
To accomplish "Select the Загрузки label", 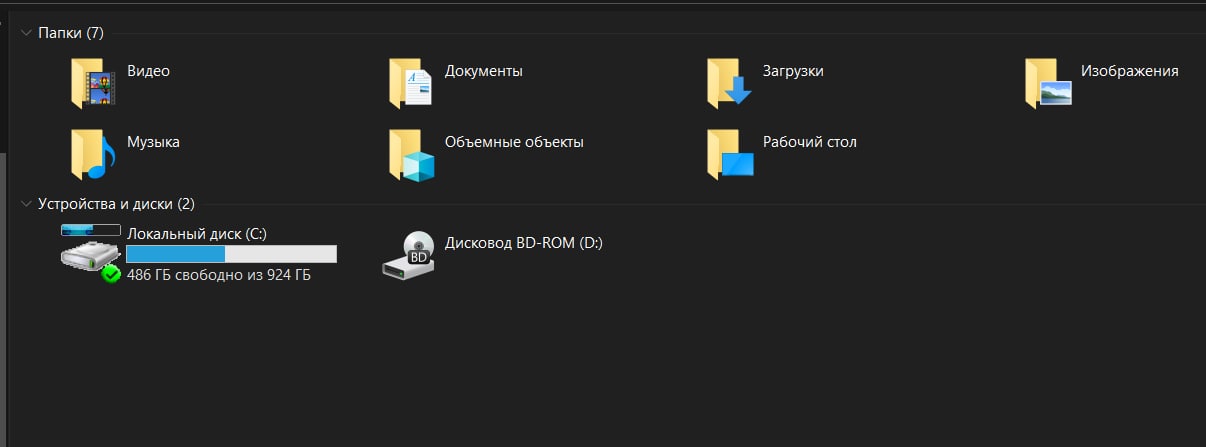I will [x=793, y=71].
